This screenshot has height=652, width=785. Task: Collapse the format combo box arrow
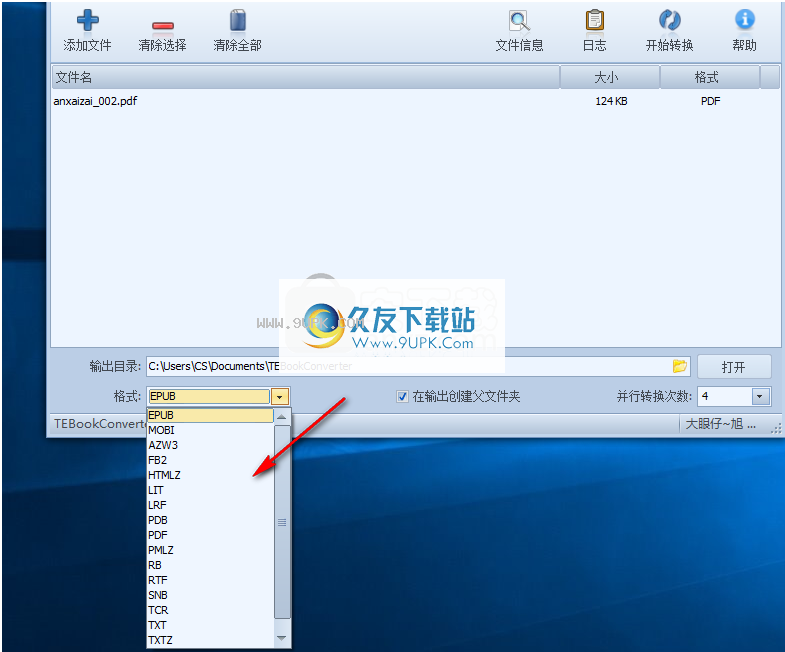click(280, 397)
